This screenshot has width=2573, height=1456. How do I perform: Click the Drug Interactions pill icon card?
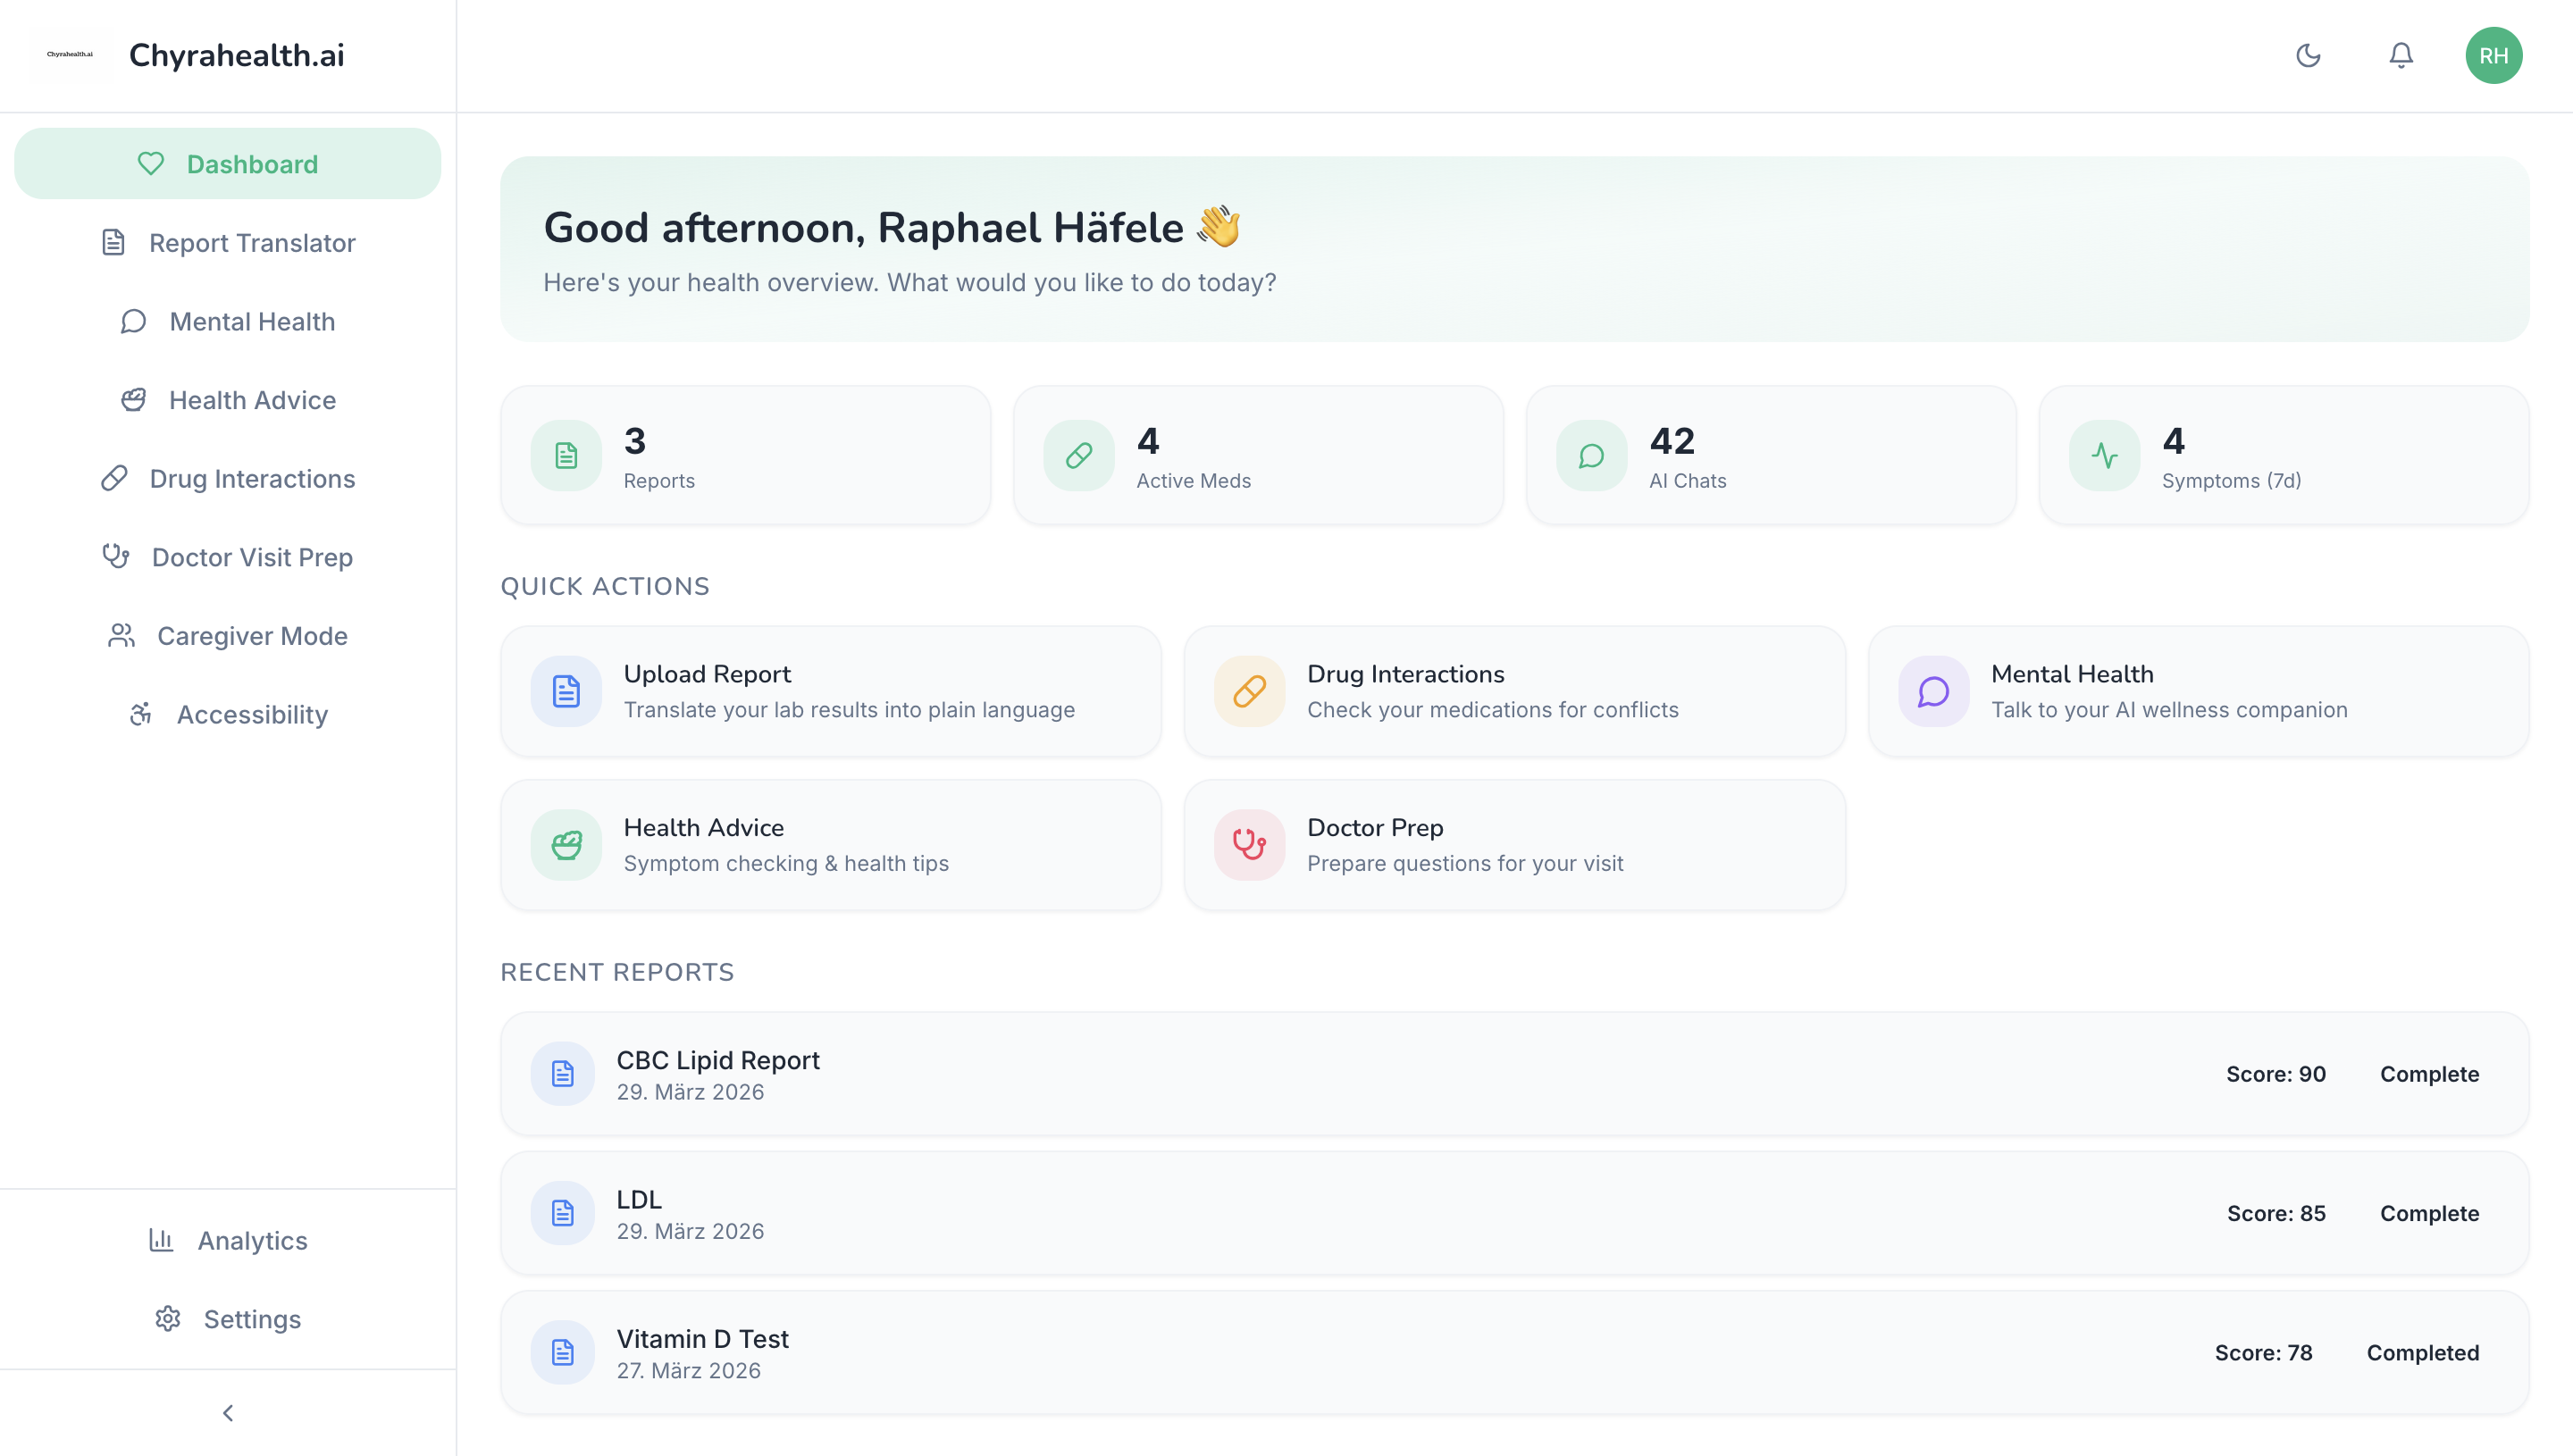click(x=1249, y=691)
